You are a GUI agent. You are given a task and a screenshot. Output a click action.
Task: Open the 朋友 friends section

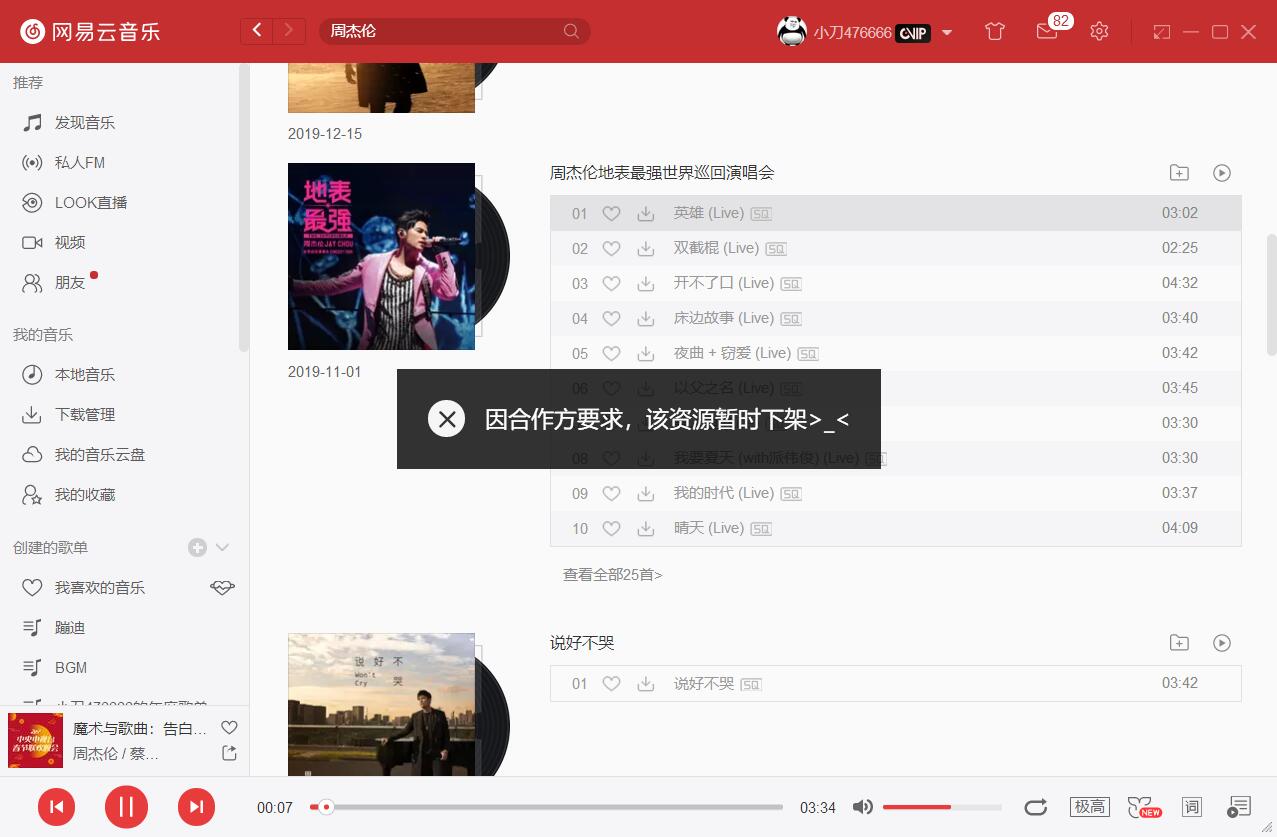coord(69,282)
